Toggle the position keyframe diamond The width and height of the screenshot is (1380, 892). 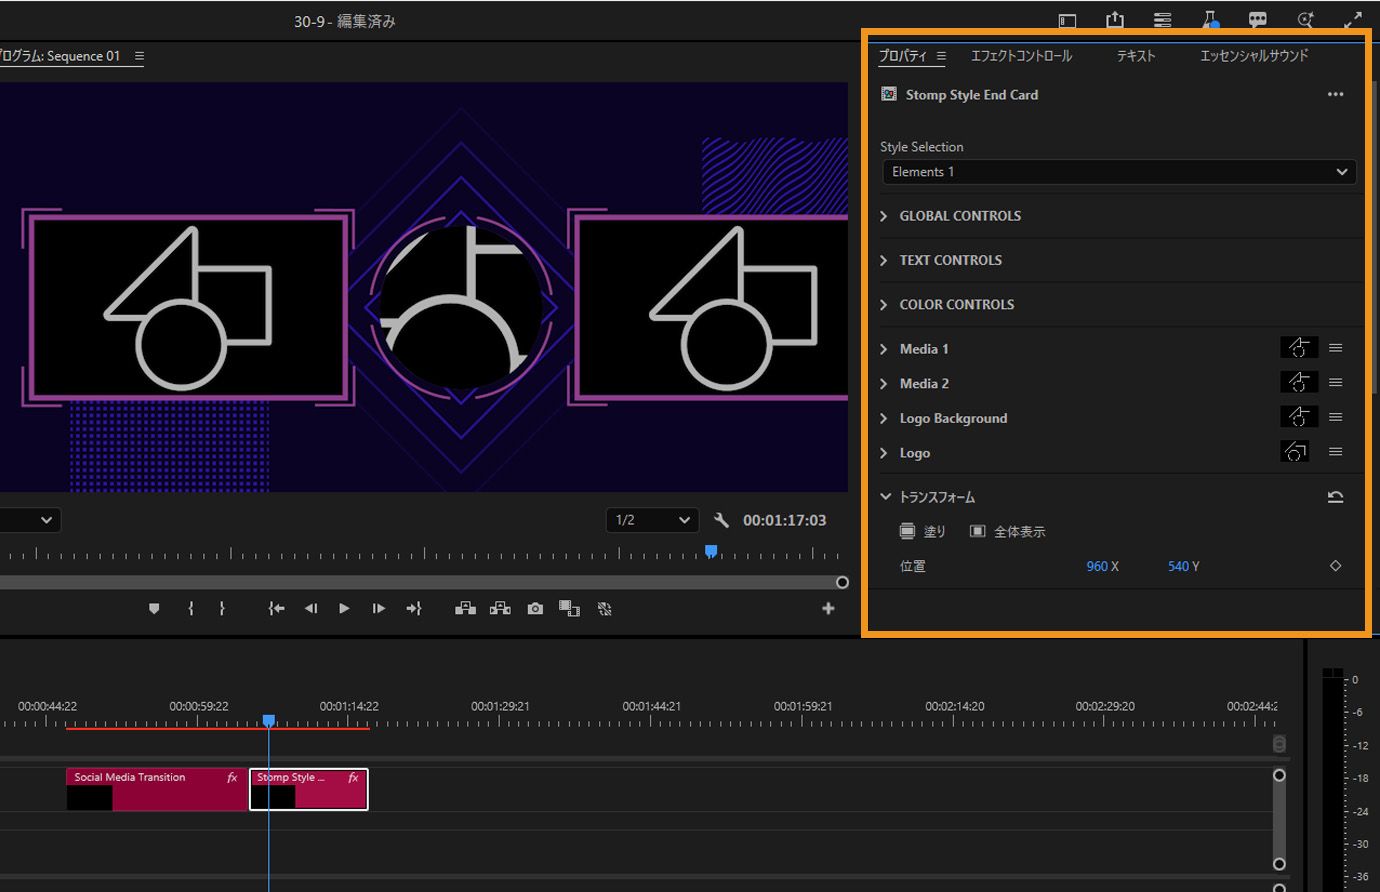tap(1335, 566)
